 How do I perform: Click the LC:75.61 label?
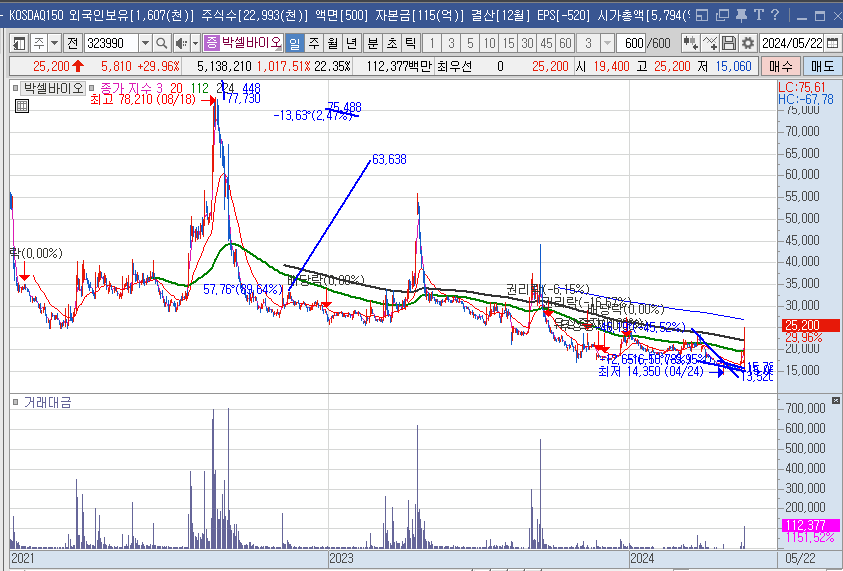pos(802,88)
